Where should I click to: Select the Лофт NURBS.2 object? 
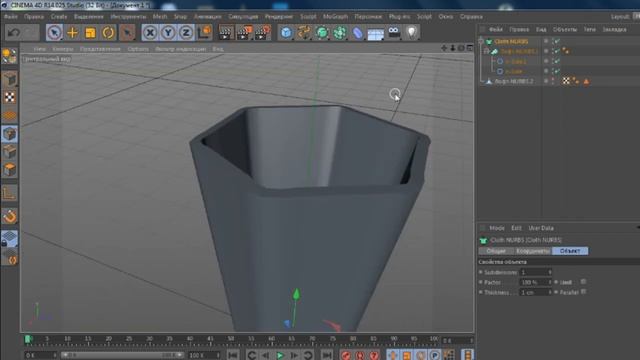(x=514, y=81)
